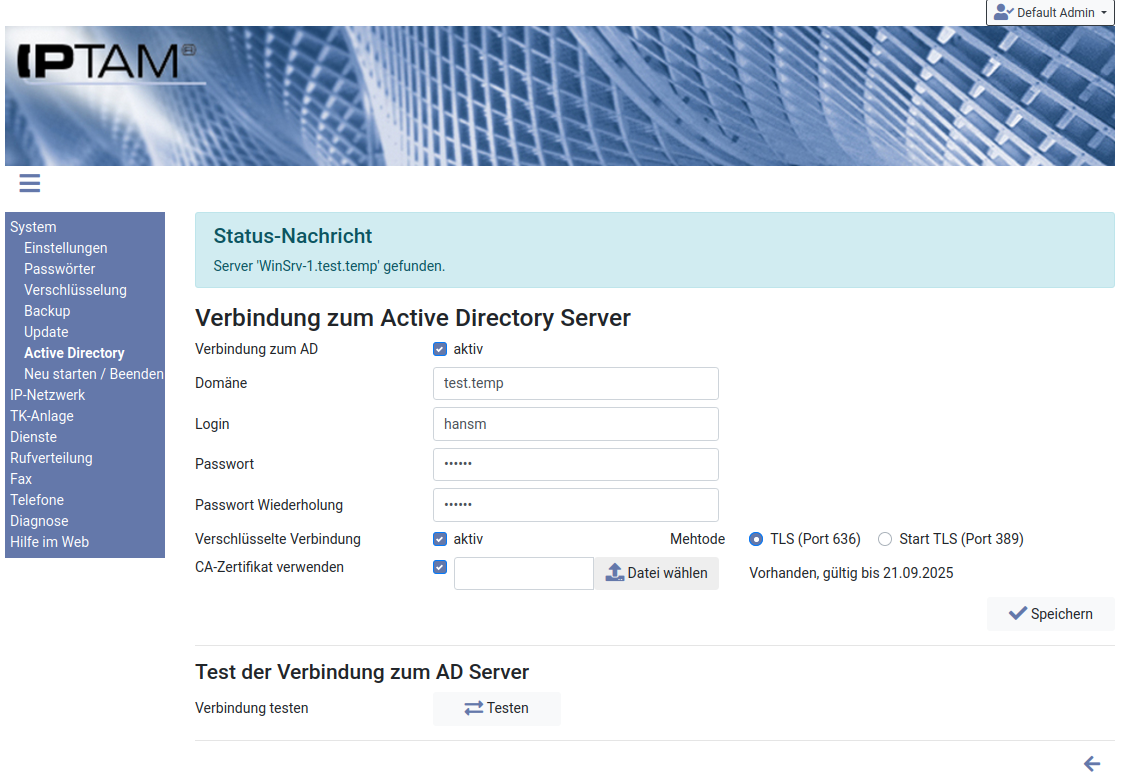Open the Backup settings page
The image size is (1133, 781).
47,311
